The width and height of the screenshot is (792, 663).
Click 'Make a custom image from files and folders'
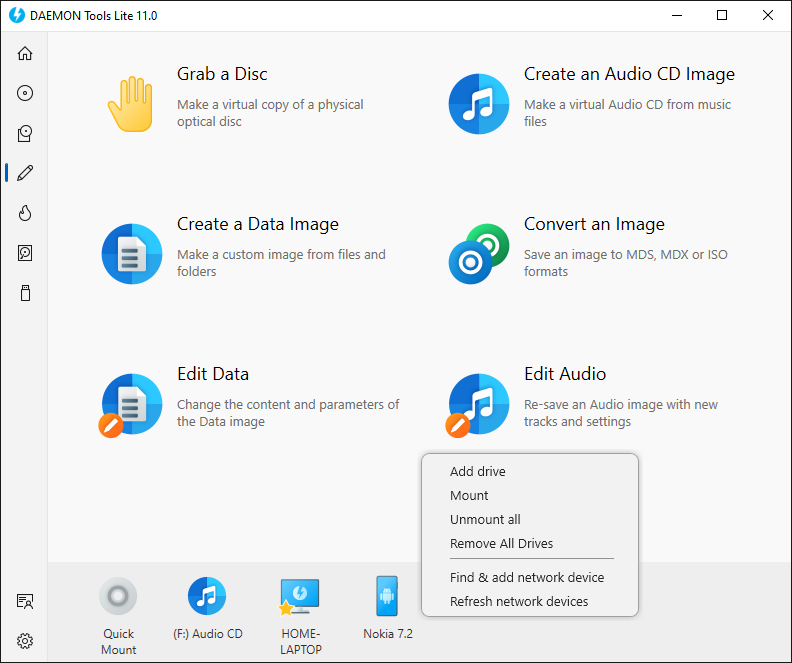pos(281,263)
